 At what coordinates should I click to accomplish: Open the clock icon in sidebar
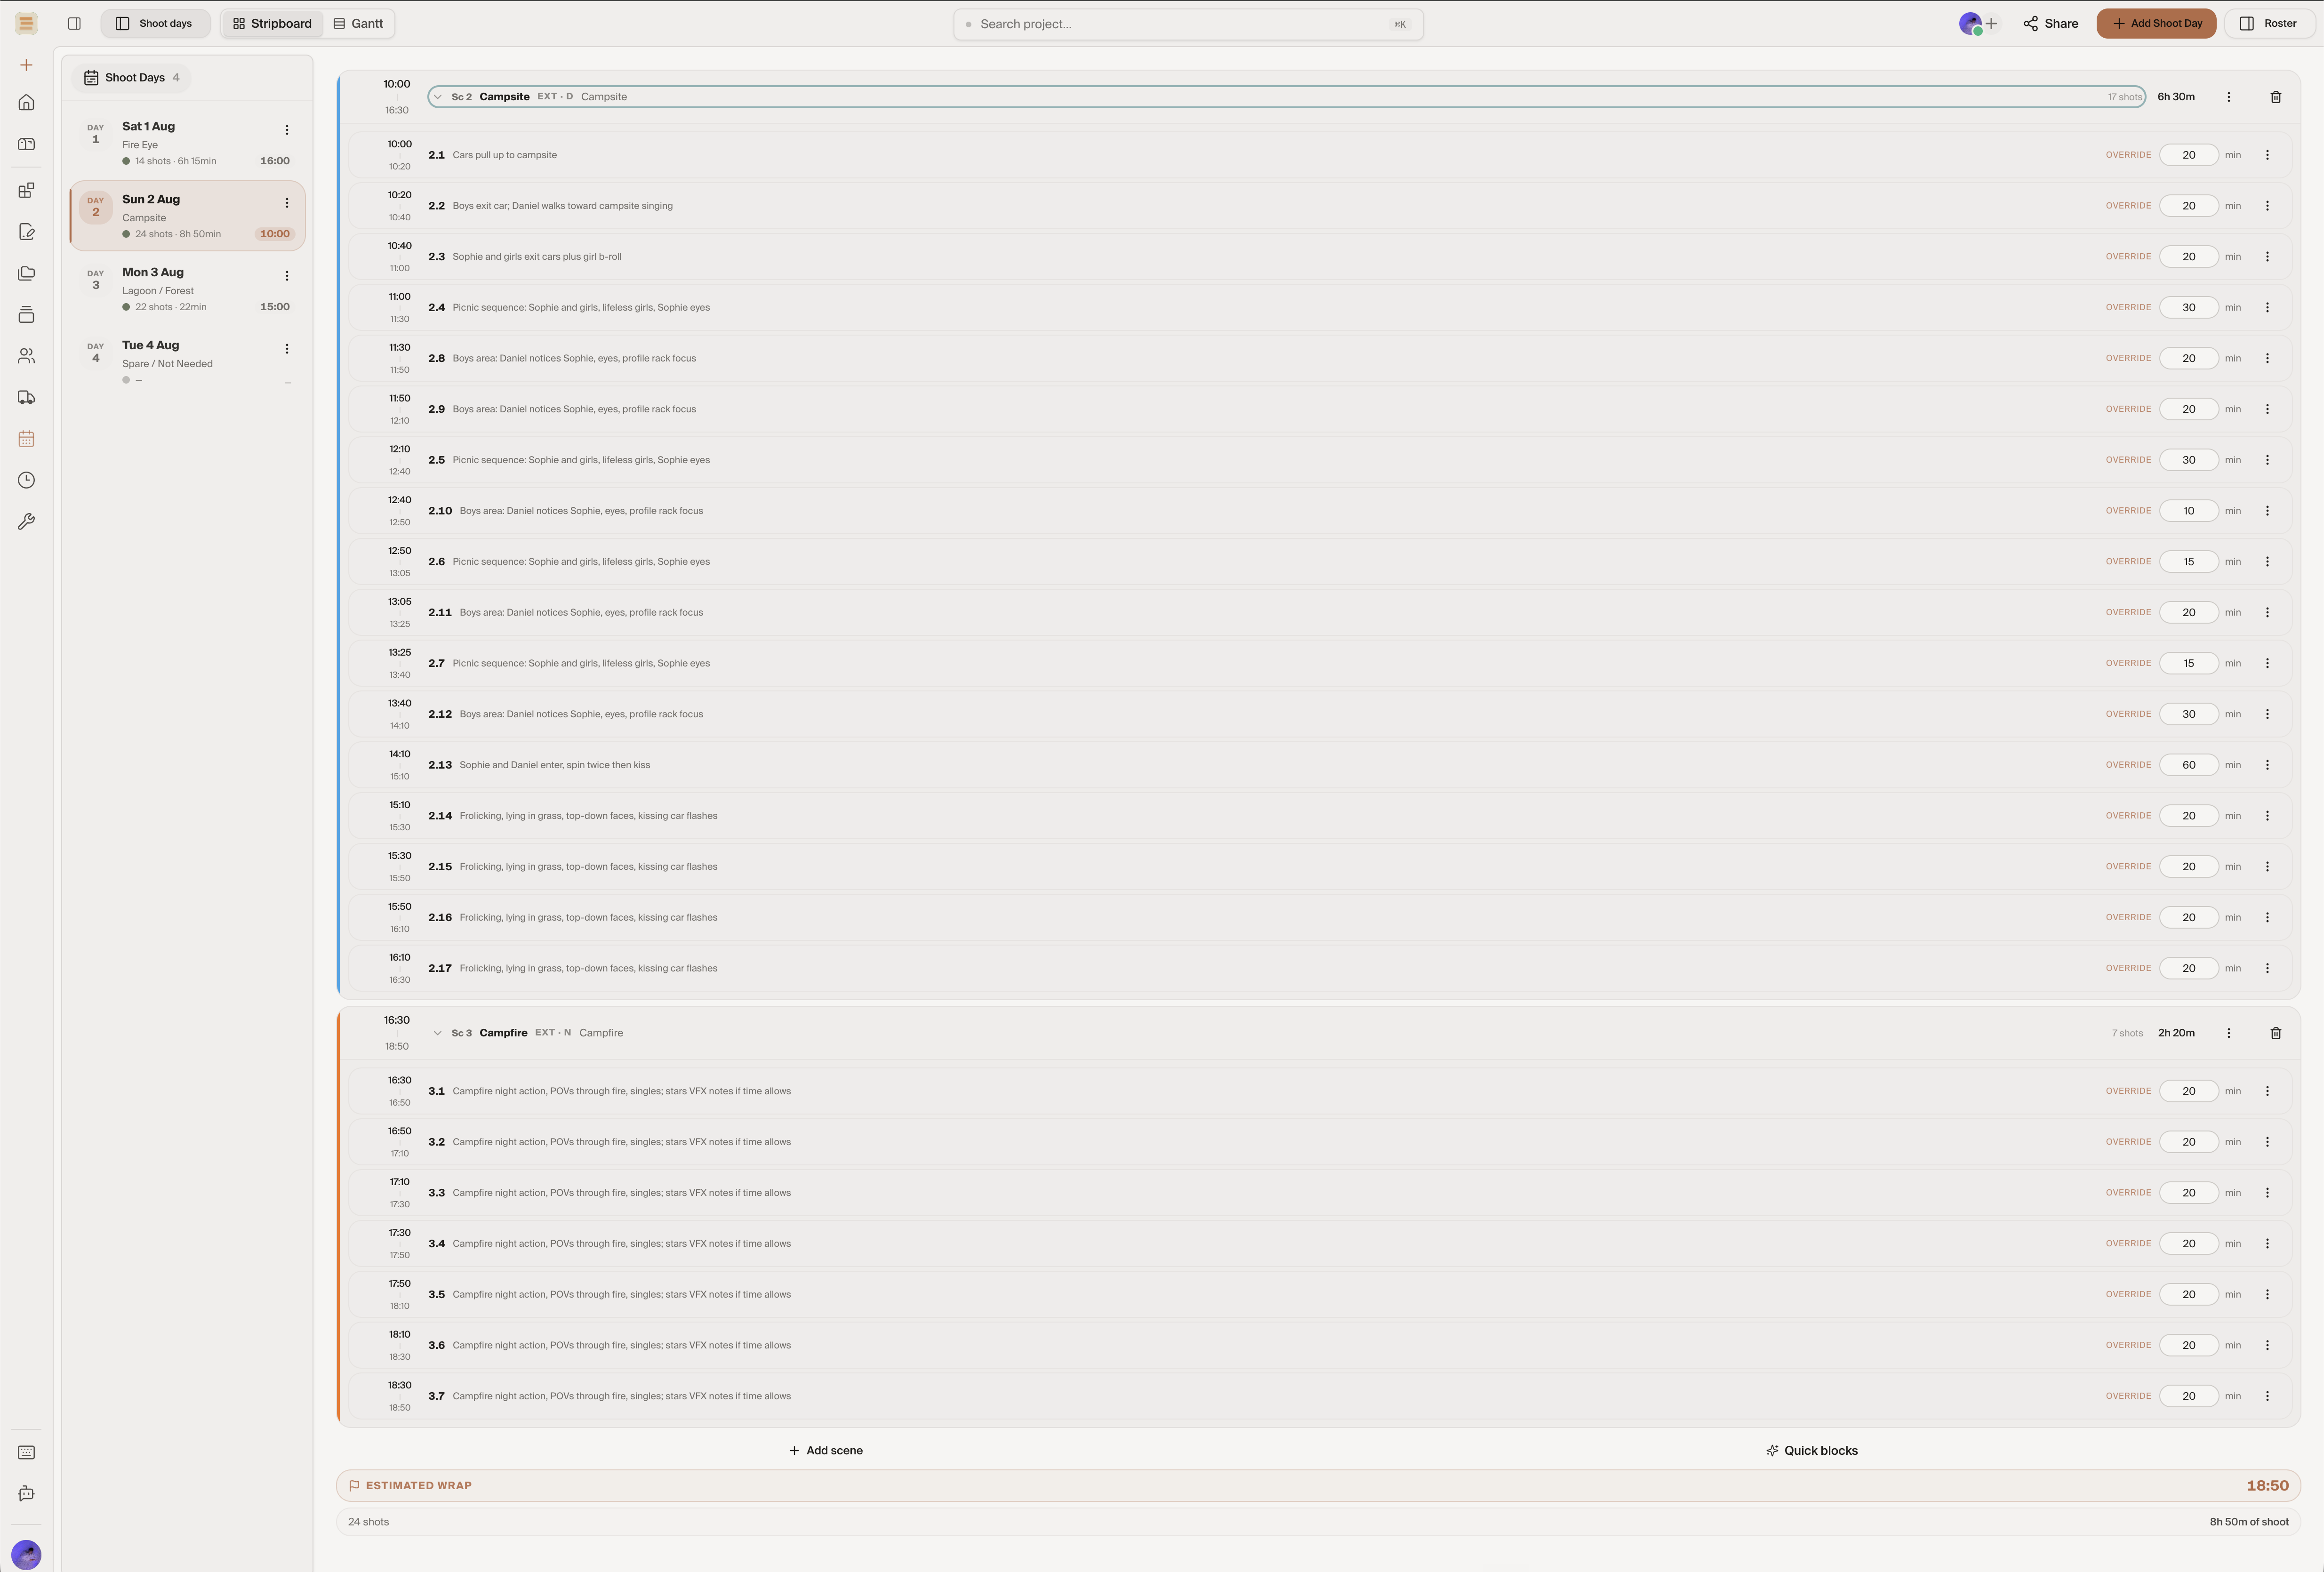pyautogui.click(x=26, y=480)
